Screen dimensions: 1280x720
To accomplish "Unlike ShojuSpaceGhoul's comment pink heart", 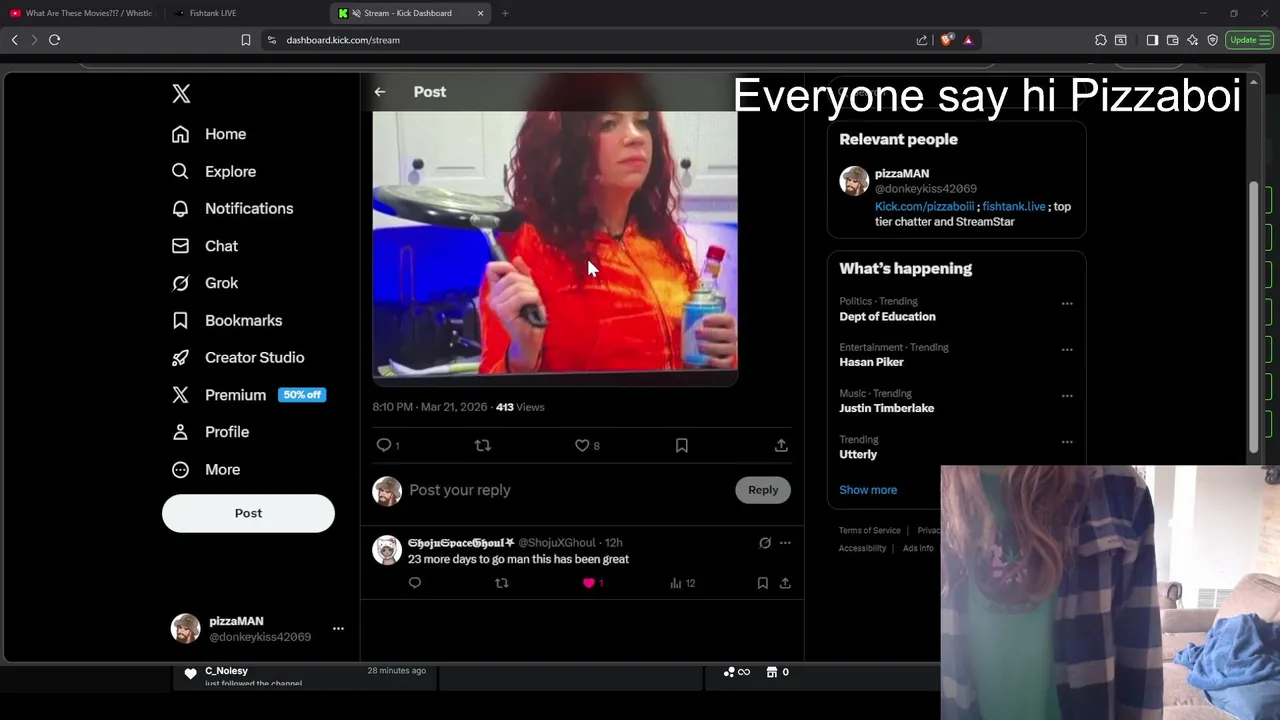I will pos(589,583).
